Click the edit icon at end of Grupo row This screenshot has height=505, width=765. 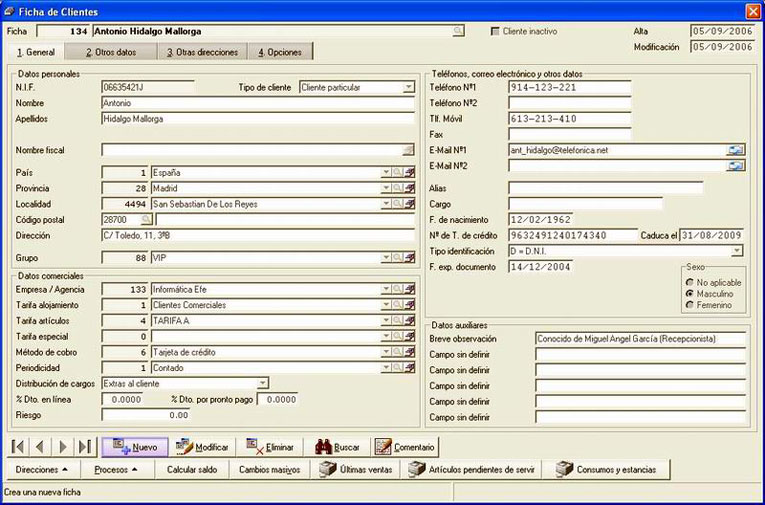coord(409,258)
